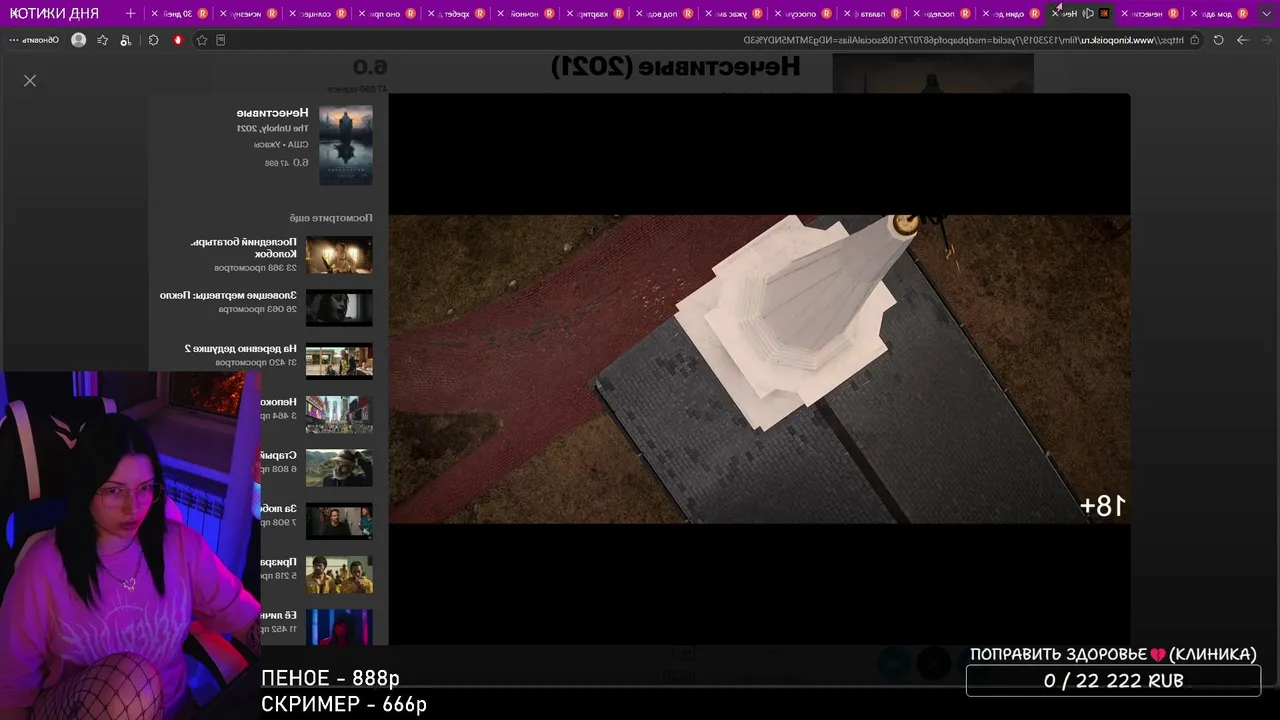
Task: Open the "Последний богатырь. Колобок" title link
Action: [x=244, y=248]
